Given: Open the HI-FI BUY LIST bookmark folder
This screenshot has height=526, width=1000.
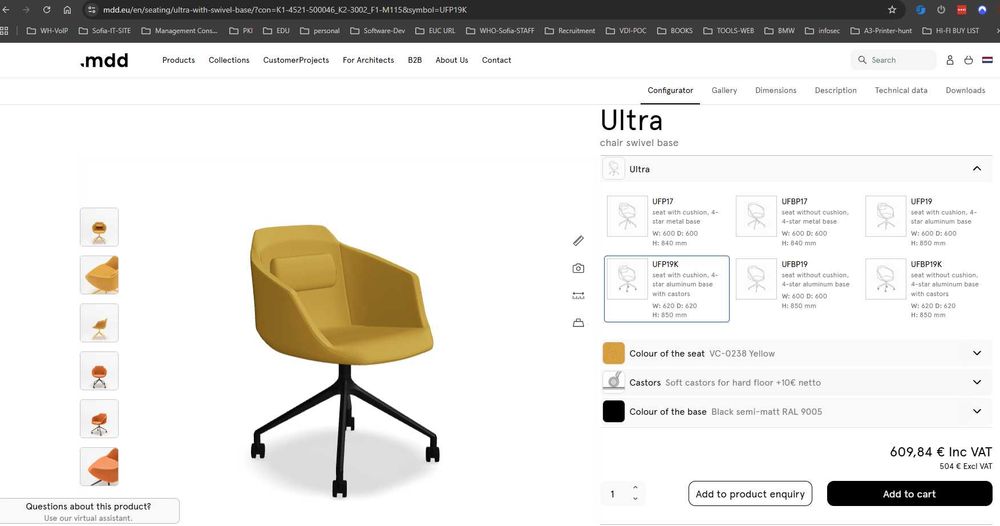Looking at the screenshot, I should click(x=950, y=31).
